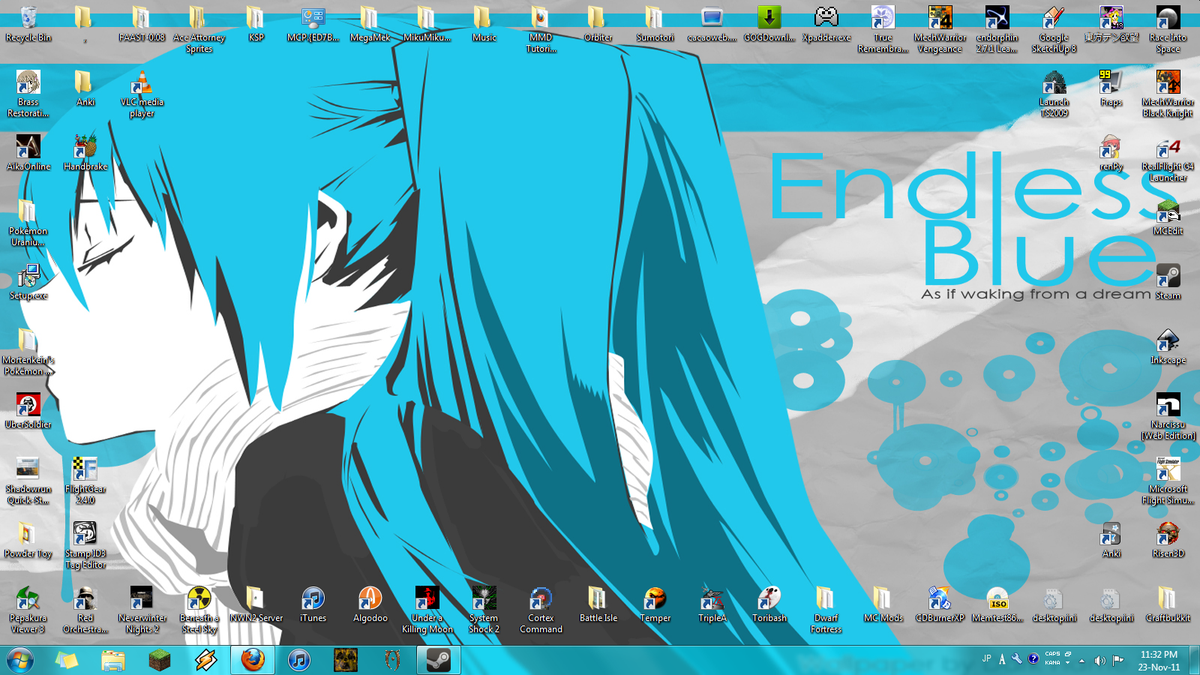
Task: Open Narcissu Web Edition shortcut
Action: (1168, 417)
